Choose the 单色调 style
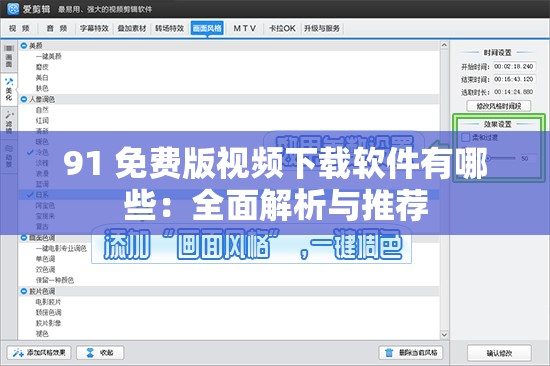 tap(45, 259)
